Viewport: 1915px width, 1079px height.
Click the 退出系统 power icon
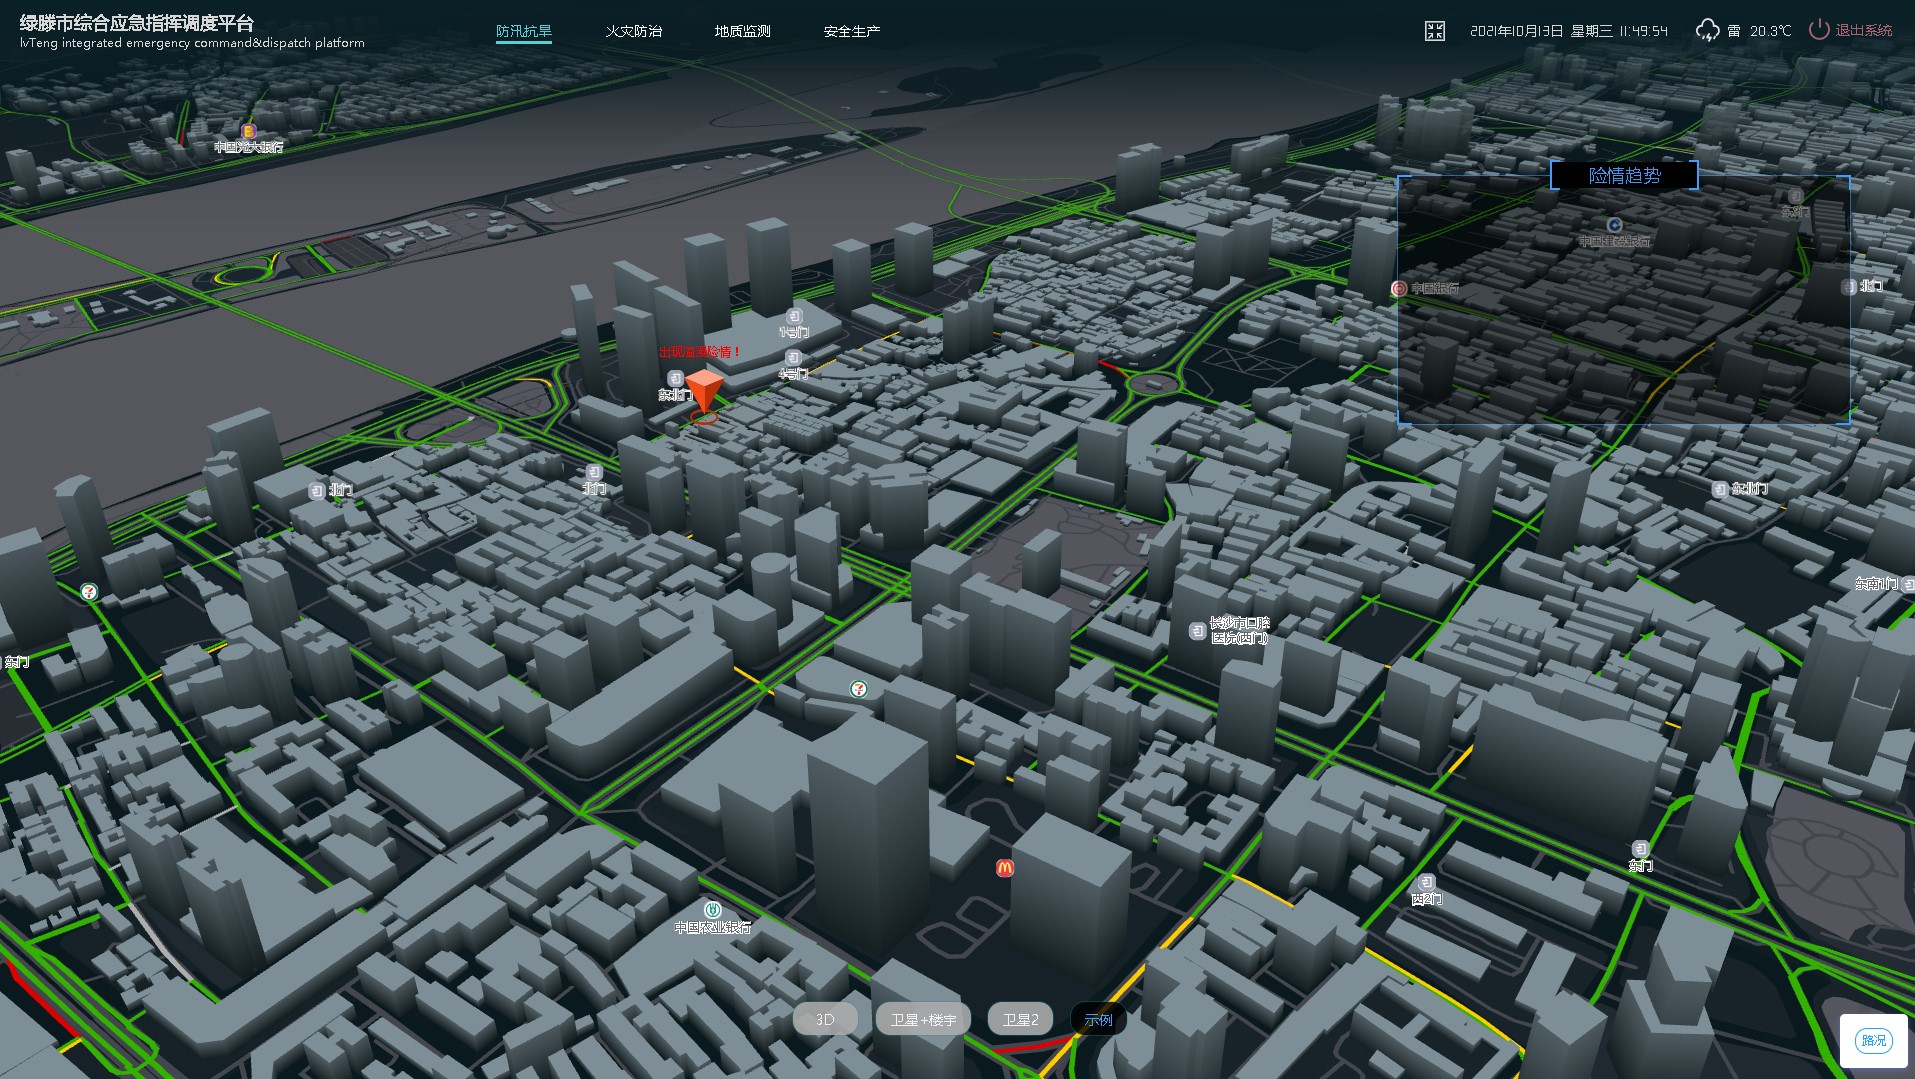(1819, 30)
